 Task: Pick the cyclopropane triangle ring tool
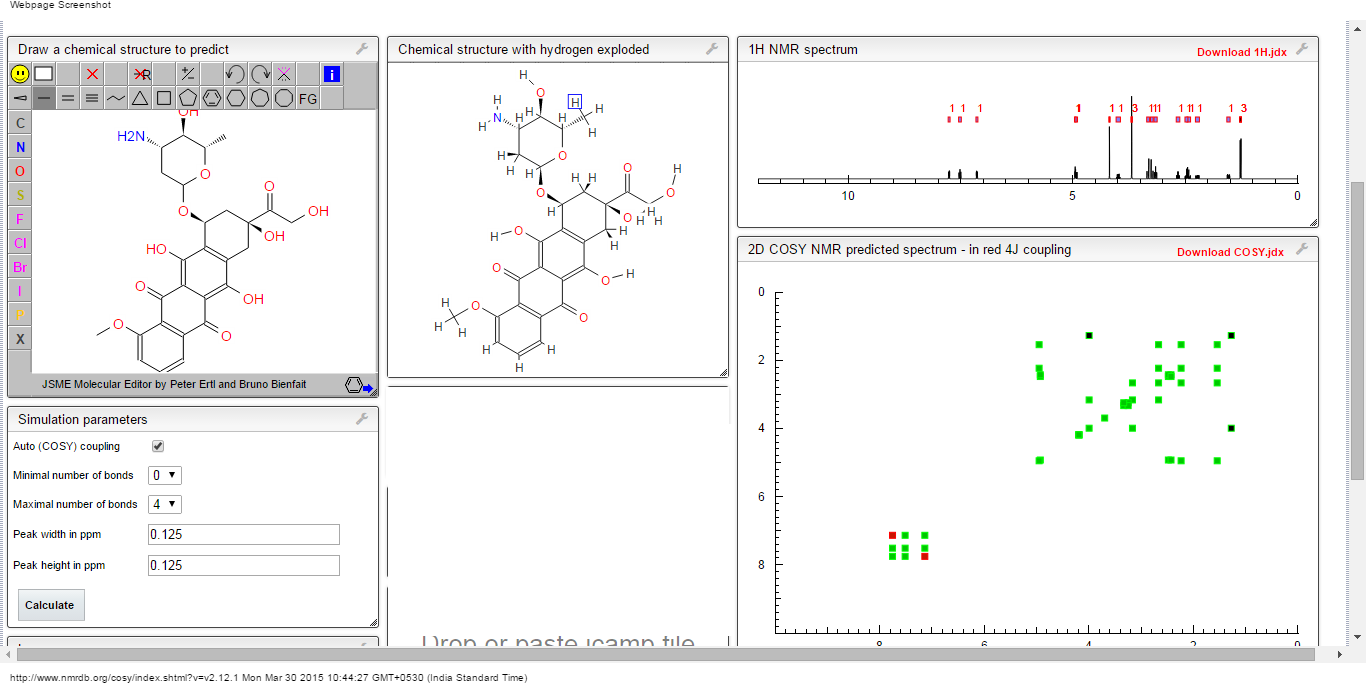140,98
